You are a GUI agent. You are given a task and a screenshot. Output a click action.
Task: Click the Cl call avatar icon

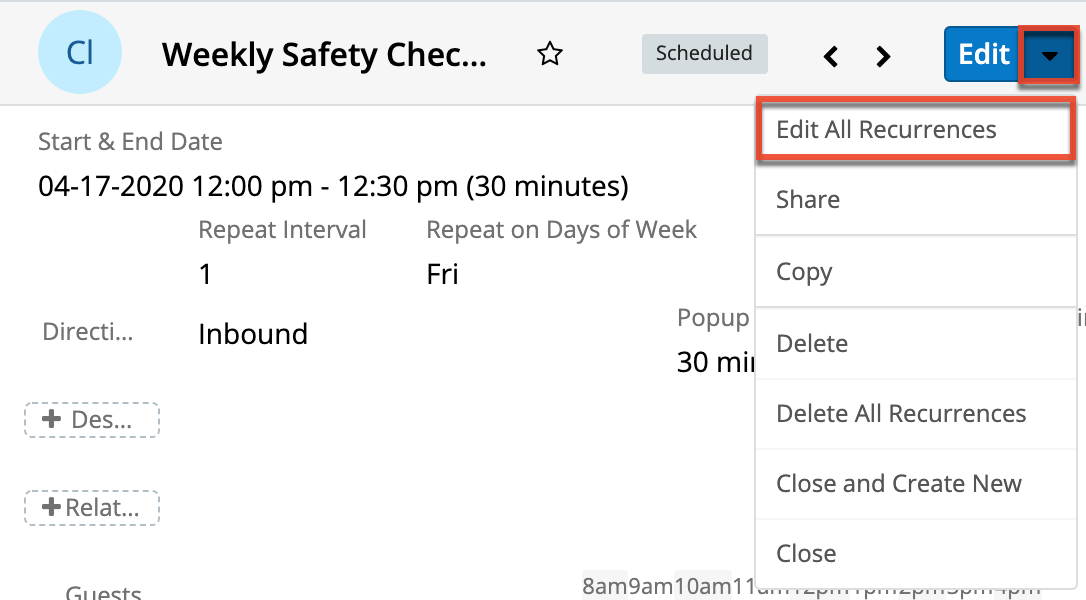pyautogui.click(x=80, y=53)
